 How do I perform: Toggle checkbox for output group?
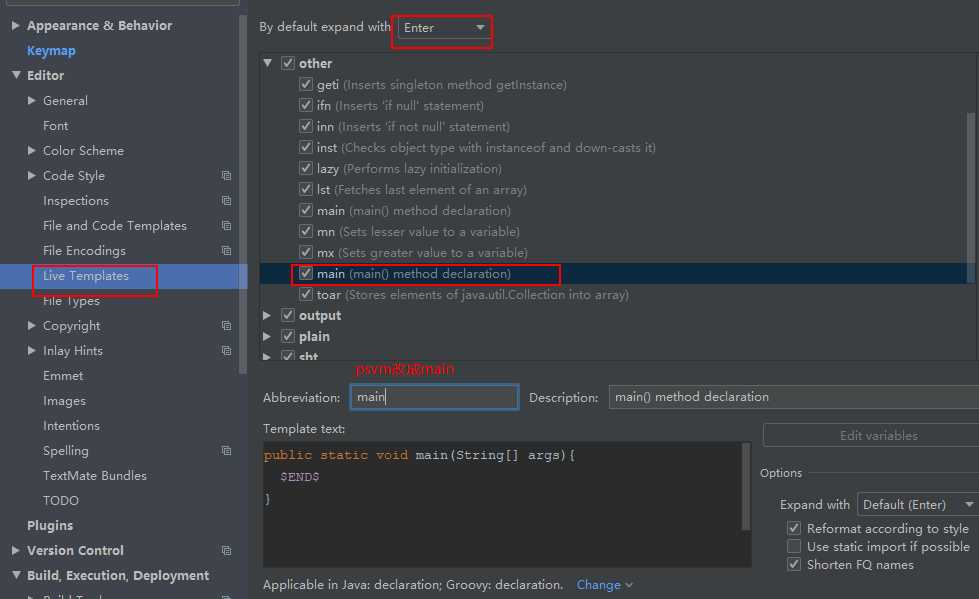pos(288,315)
